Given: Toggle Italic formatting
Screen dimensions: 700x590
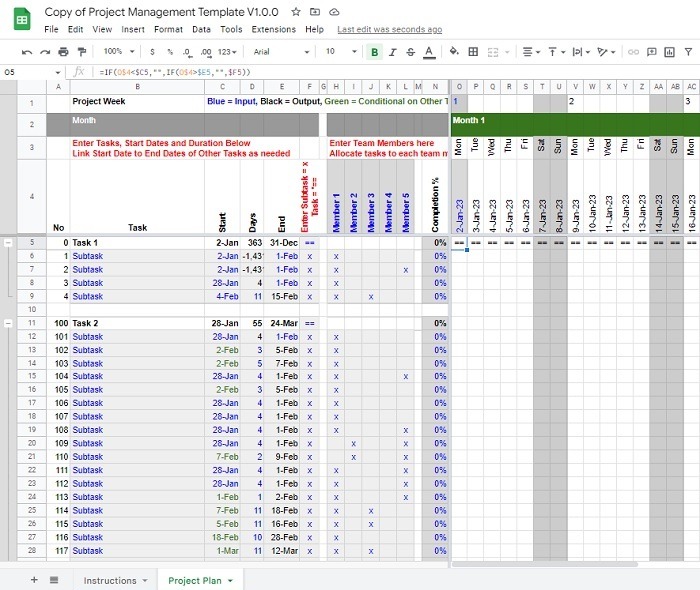Looking at the screenshot, I should tap(392, 52).
